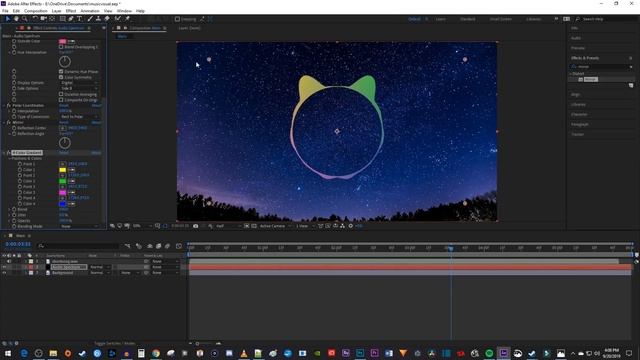Collapse the Polar Coordinates effect
The width and height of the screenshot is (640, 360).
tap(4, 105)
